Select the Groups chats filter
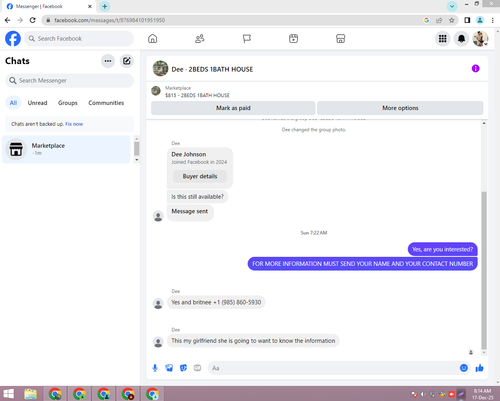 pos(68,103)
